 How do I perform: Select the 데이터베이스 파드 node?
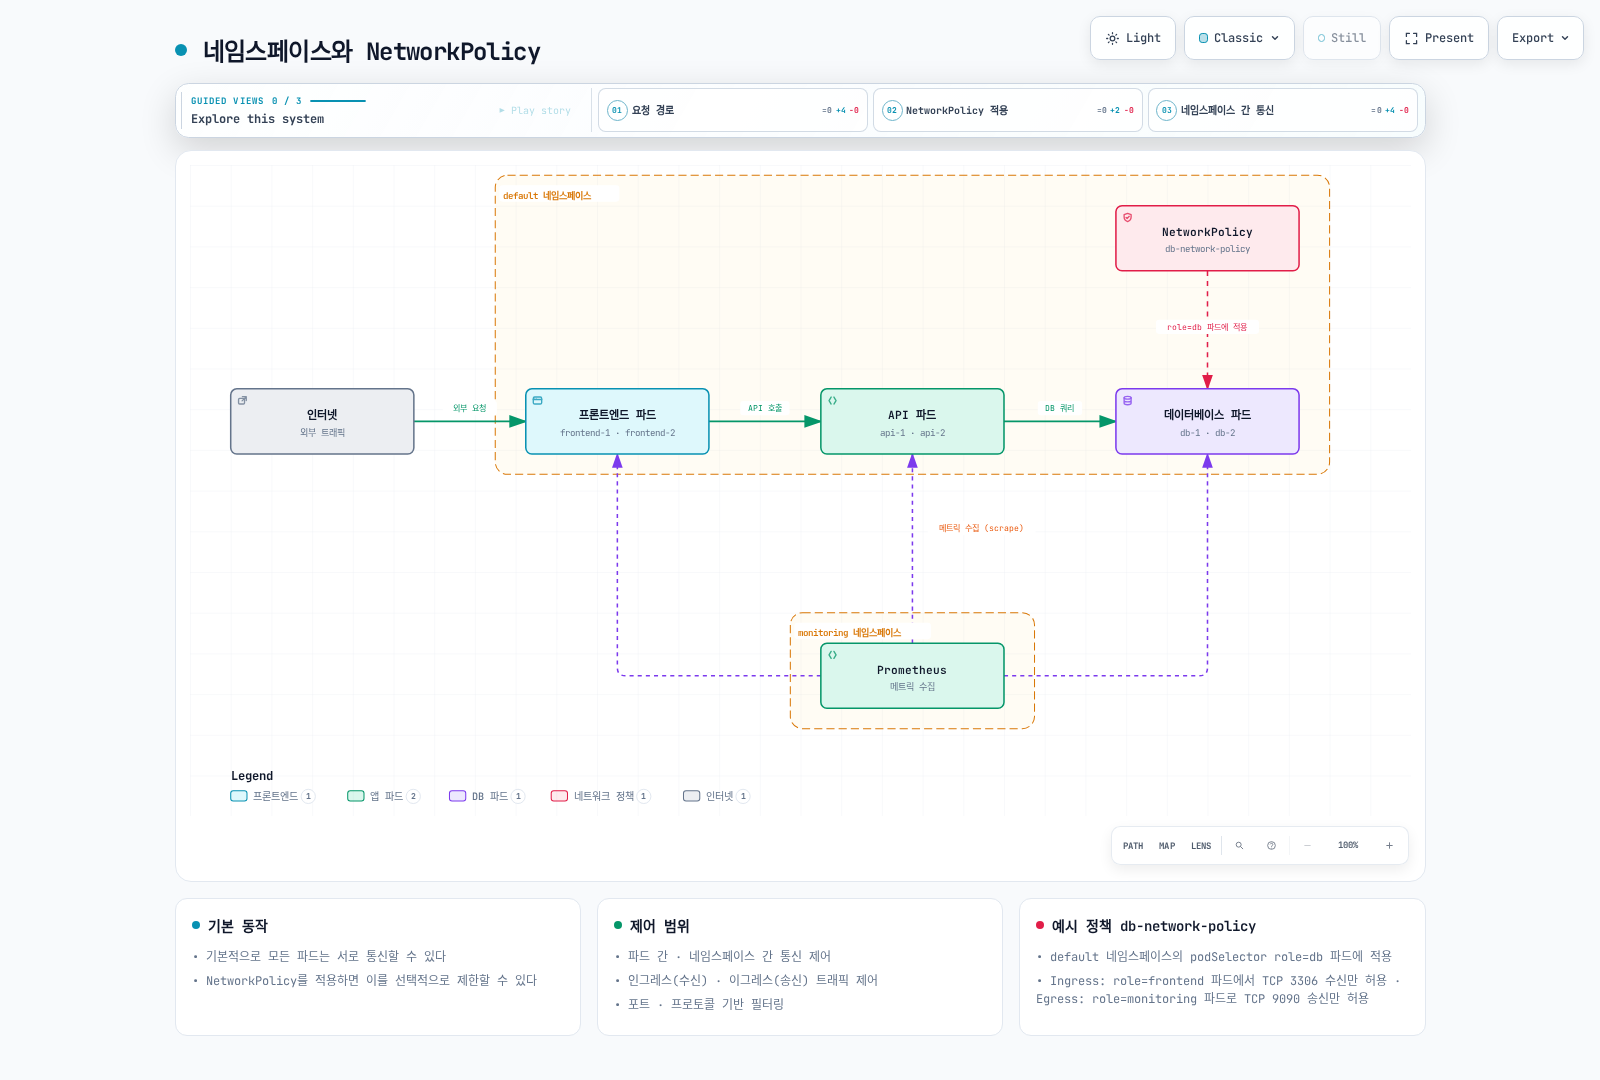[x=1207, y=421]
